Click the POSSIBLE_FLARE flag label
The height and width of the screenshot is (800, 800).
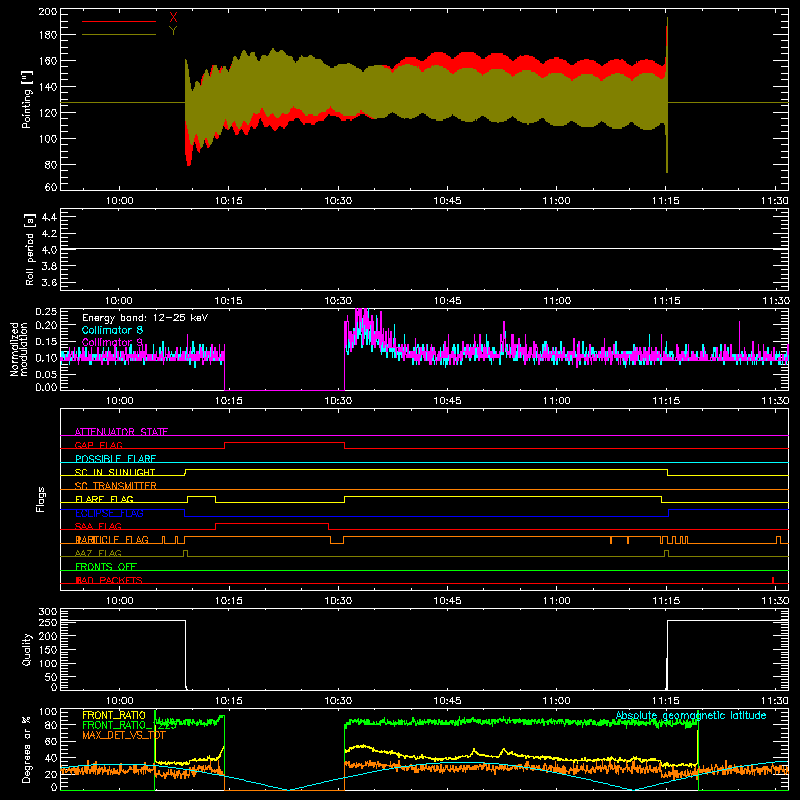tap(115, 459)
